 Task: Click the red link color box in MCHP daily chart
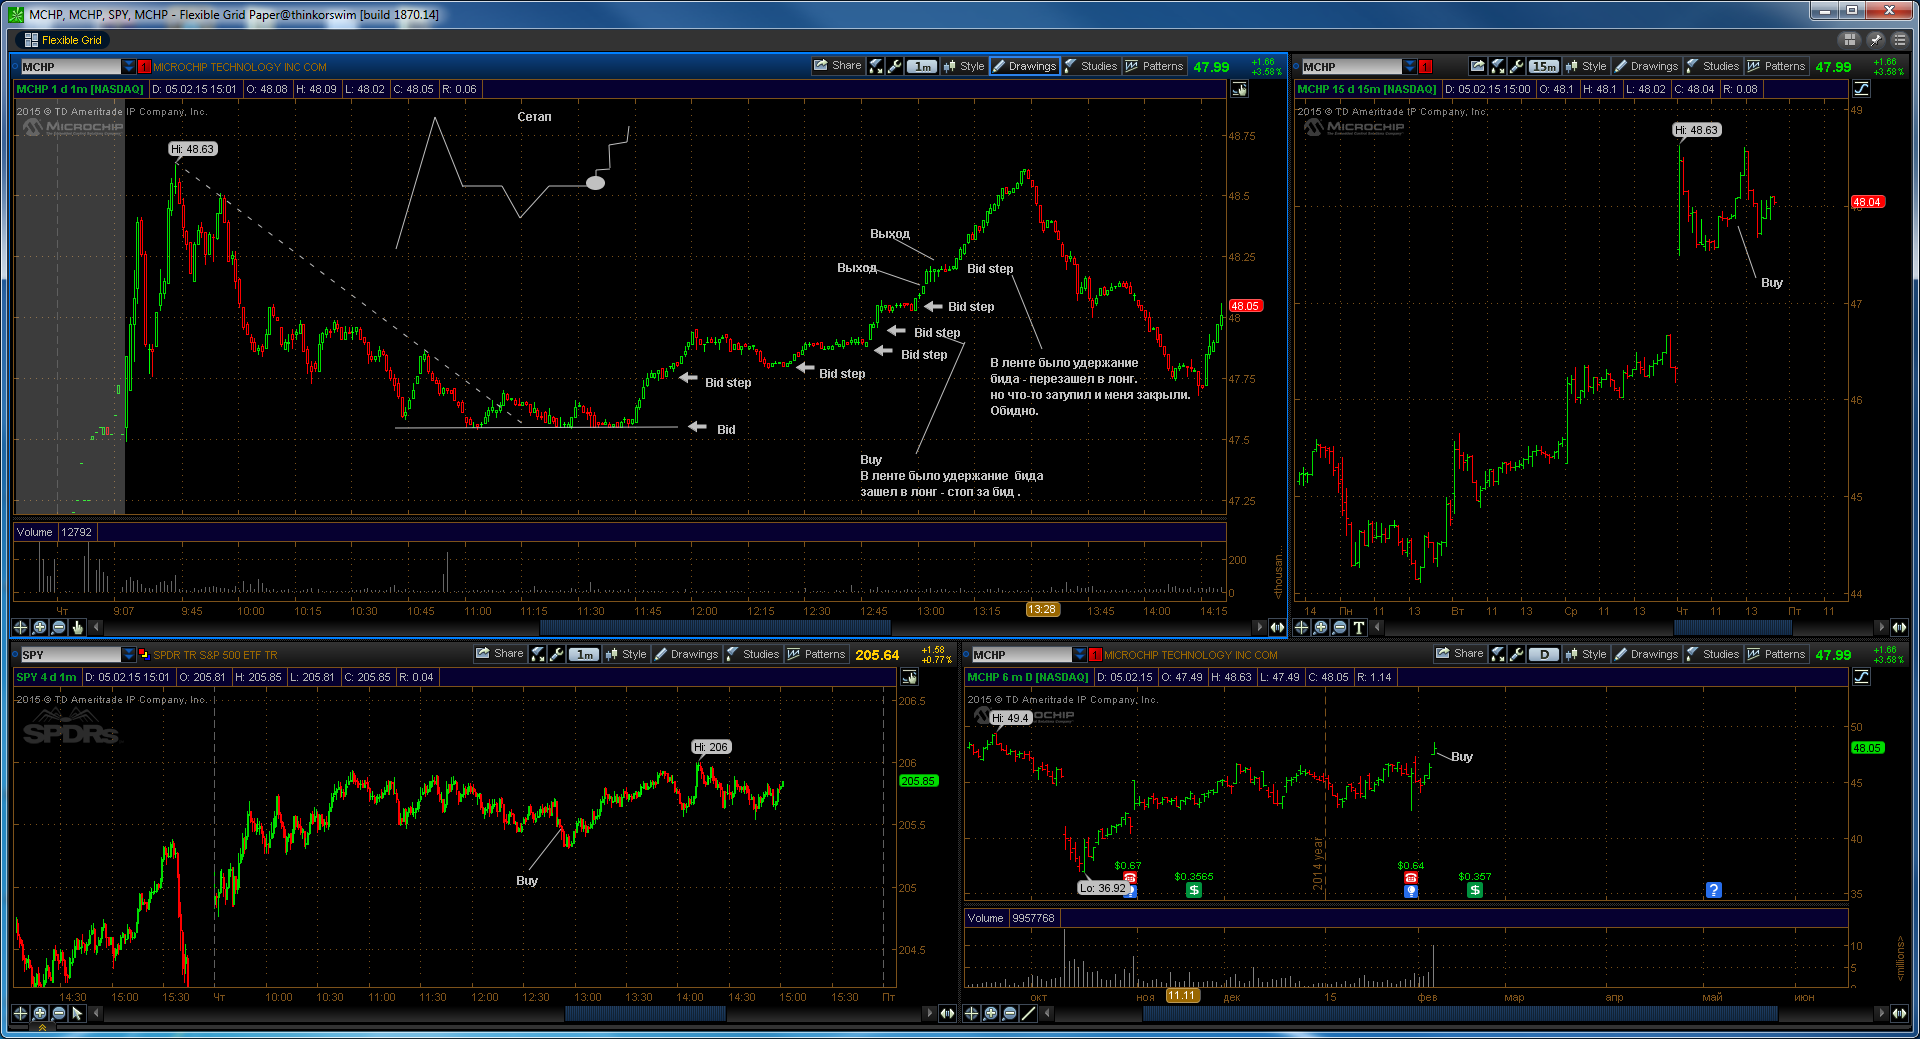point(1095,654)
